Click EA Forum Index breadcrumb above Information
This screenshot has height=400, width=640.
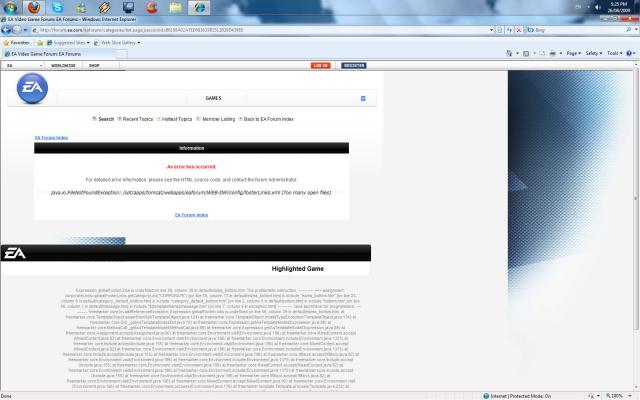pyautogui.click(x=51, y=138)
